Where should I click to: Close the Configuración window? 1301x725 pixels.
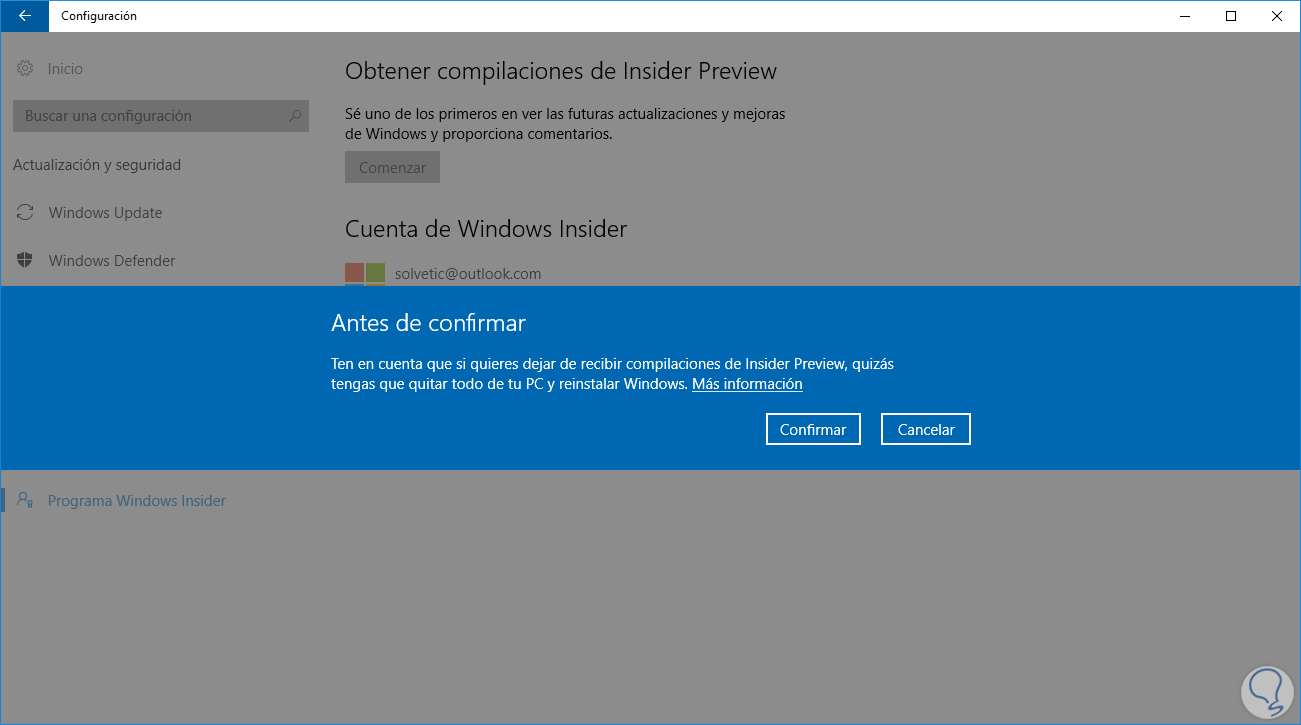[x=1277, y=16]
